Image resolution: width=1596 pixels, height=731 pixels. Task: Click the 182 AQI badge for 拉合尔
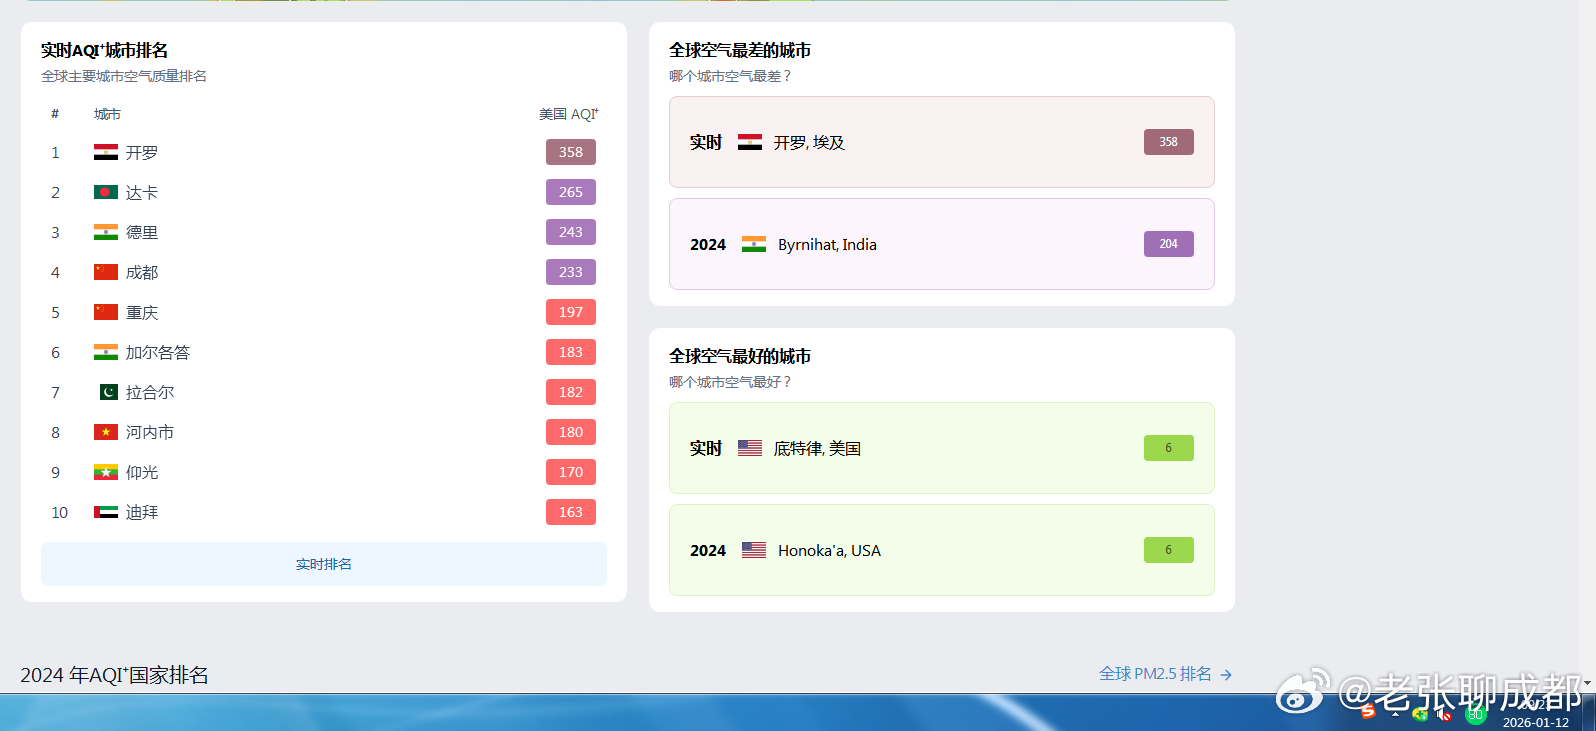(571, 392)
